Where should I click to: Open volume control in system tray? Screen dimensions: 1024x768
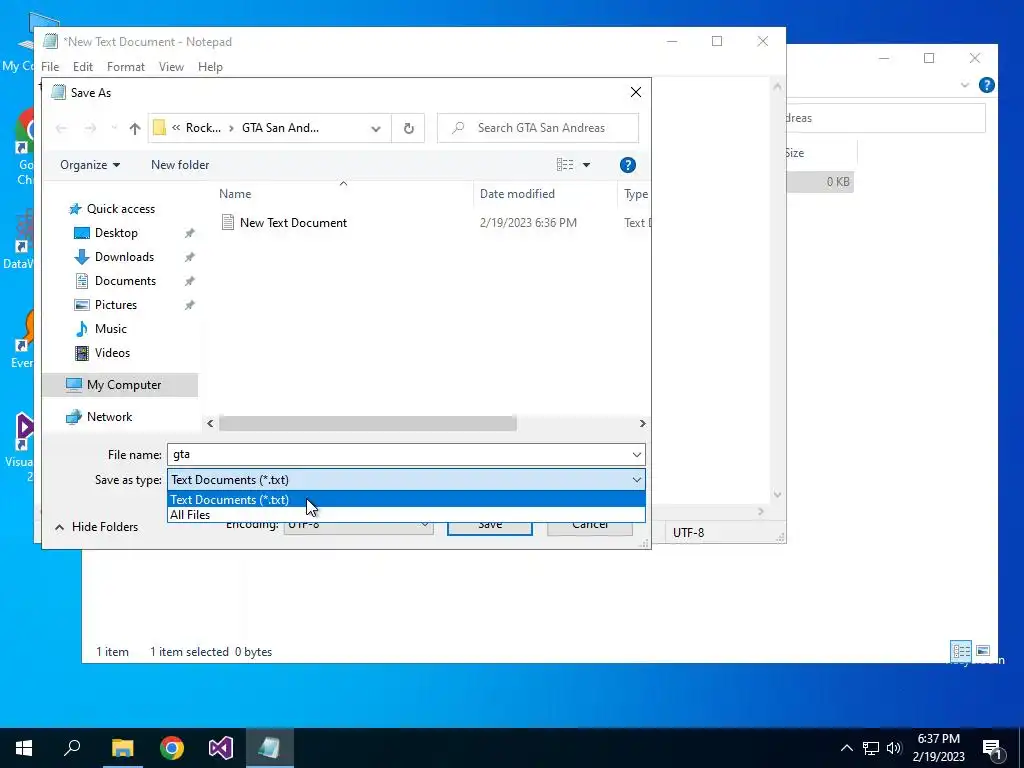point(894,748)
